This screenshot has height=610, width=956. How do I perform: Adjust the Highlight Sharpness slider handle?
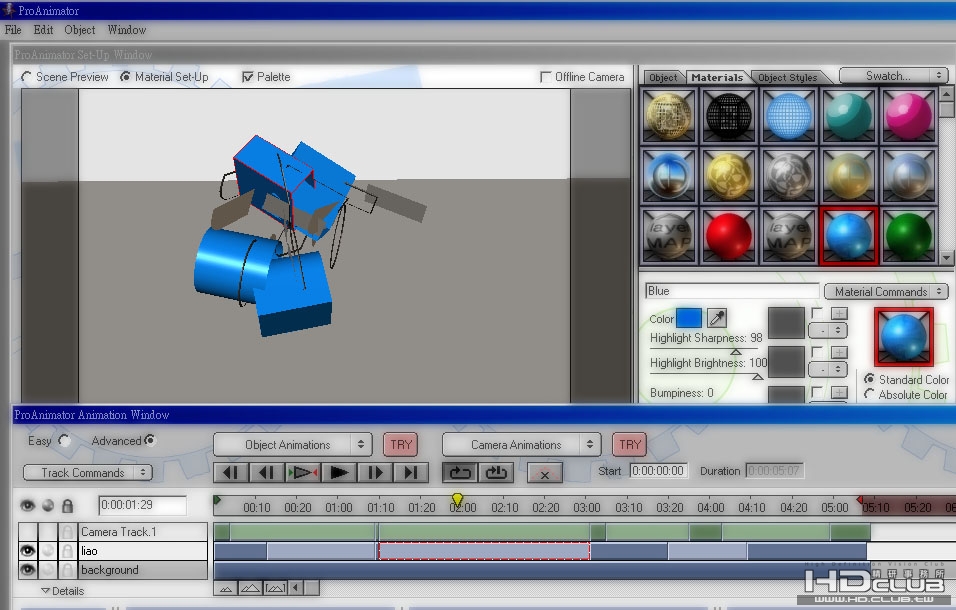click(x=736, y=352)
